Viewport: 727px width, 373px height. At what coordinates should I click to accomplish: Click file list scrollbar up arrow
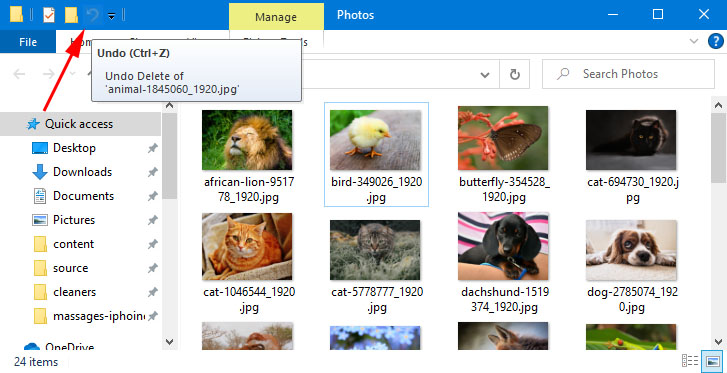click(x=718, y=105)
